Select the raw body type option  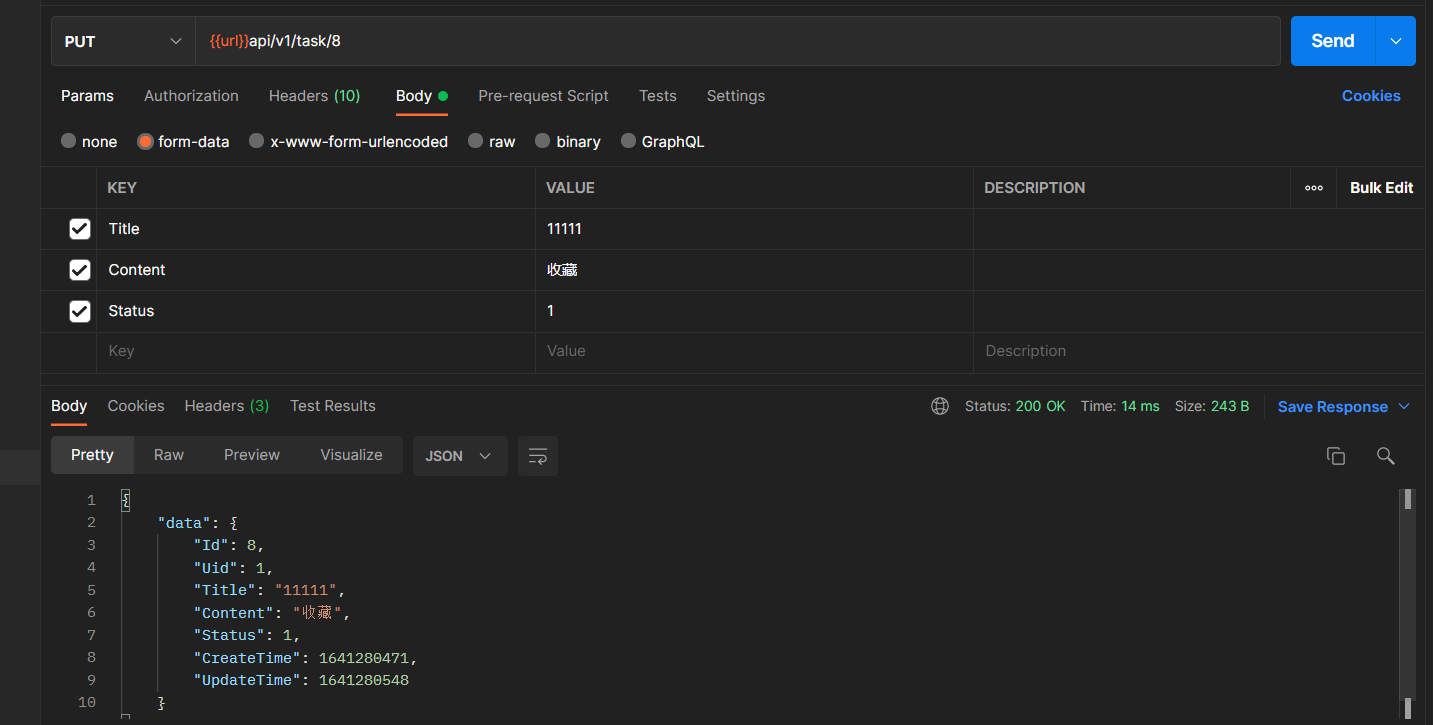(x=476, y=141)
